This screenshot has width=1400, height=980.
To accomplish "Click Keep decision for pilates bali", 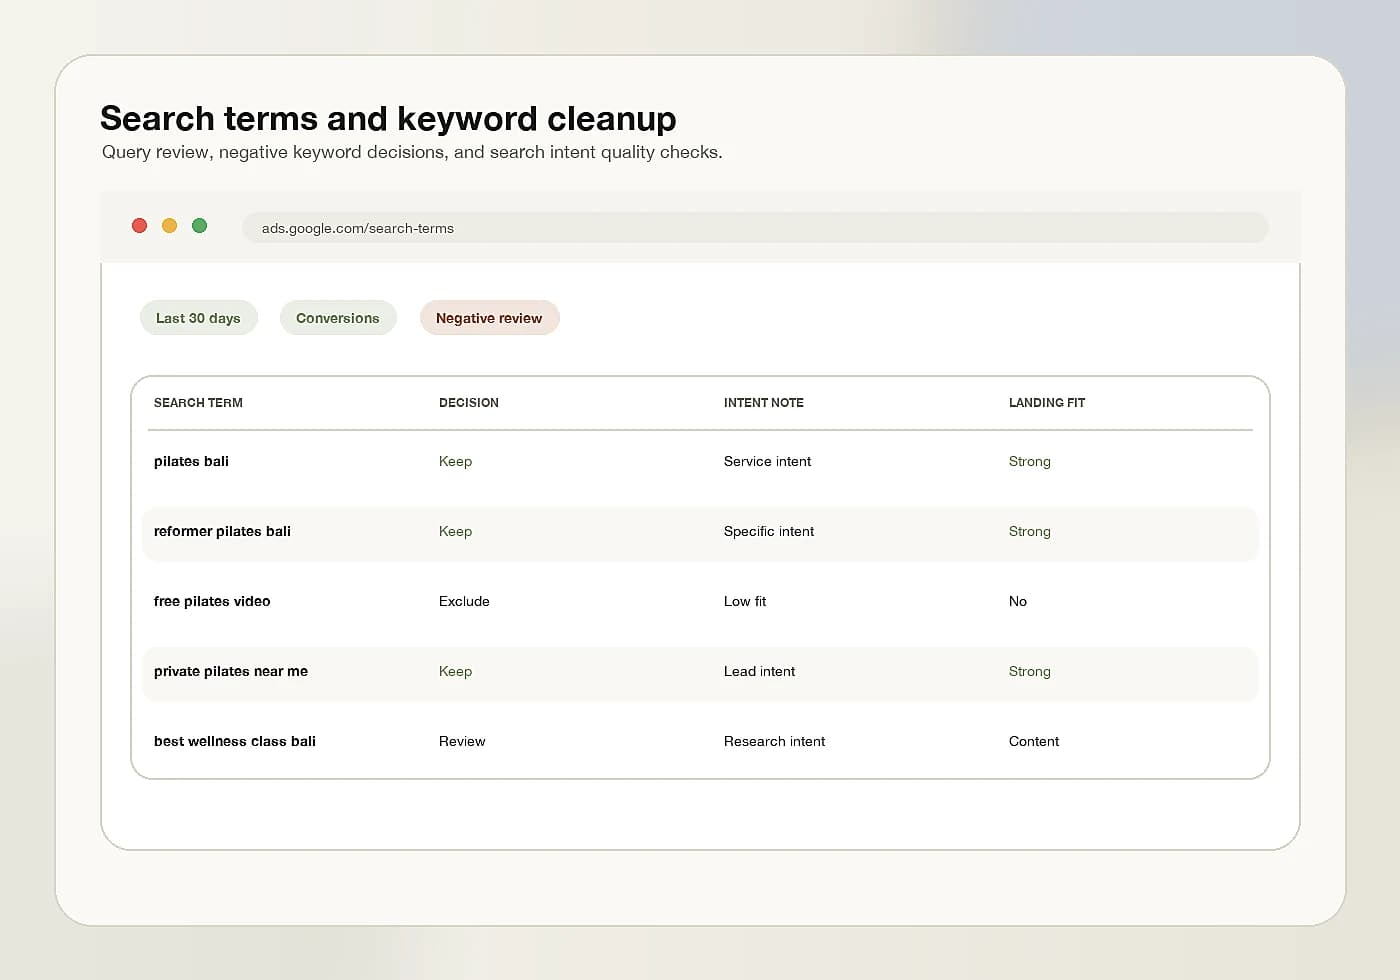I will pos(455,461).
